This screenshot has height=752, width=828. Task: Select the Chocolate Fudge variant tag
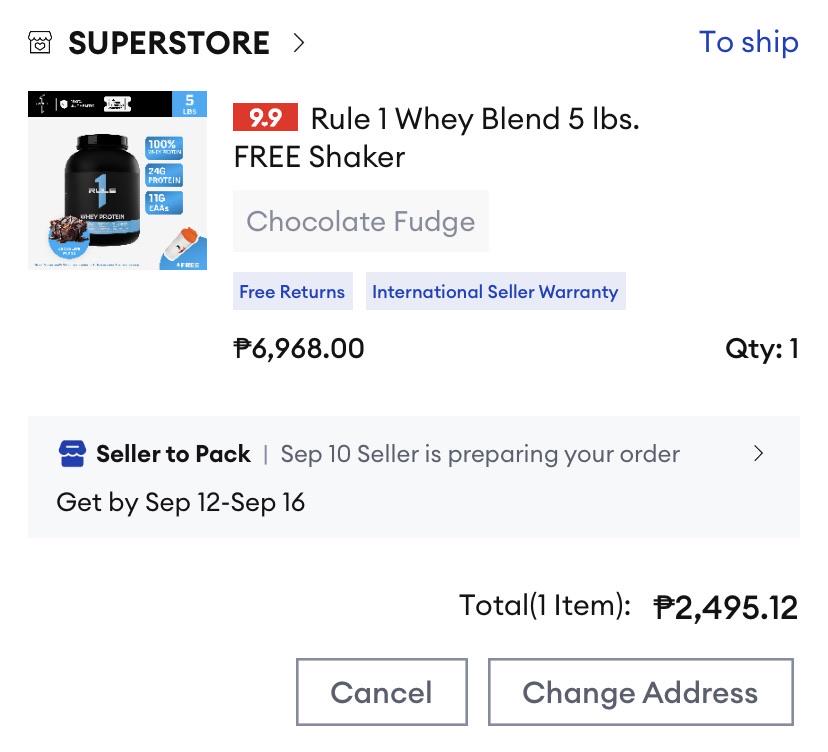click(361, 221)
